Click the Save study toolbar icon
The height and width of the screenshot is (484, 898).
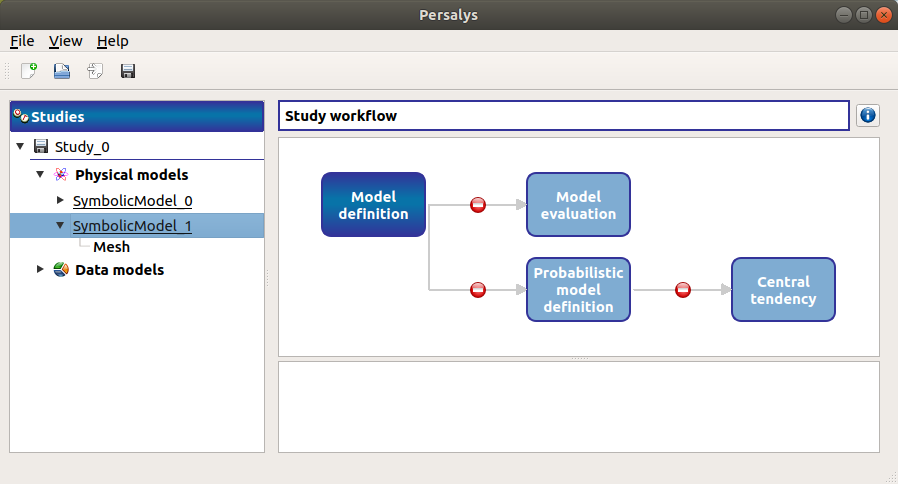click(128, 71)
